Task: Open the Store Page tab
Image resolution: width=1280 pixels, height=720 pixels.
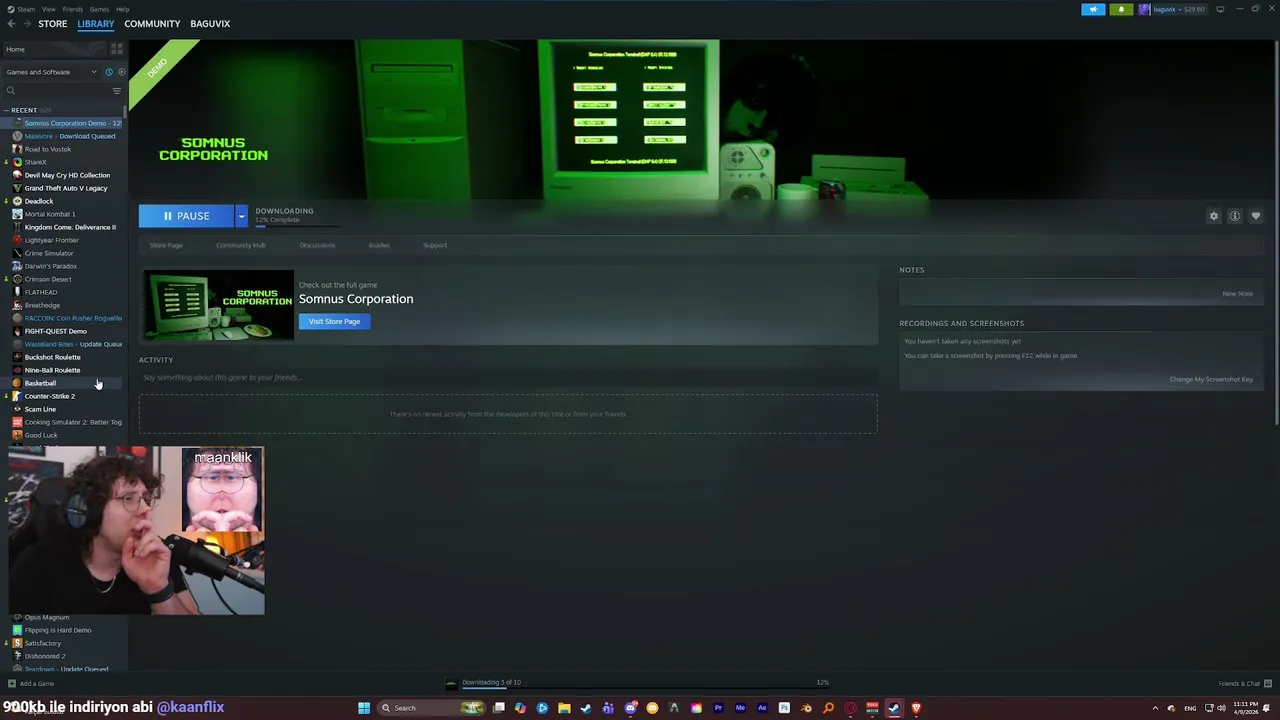Action: 166,245
